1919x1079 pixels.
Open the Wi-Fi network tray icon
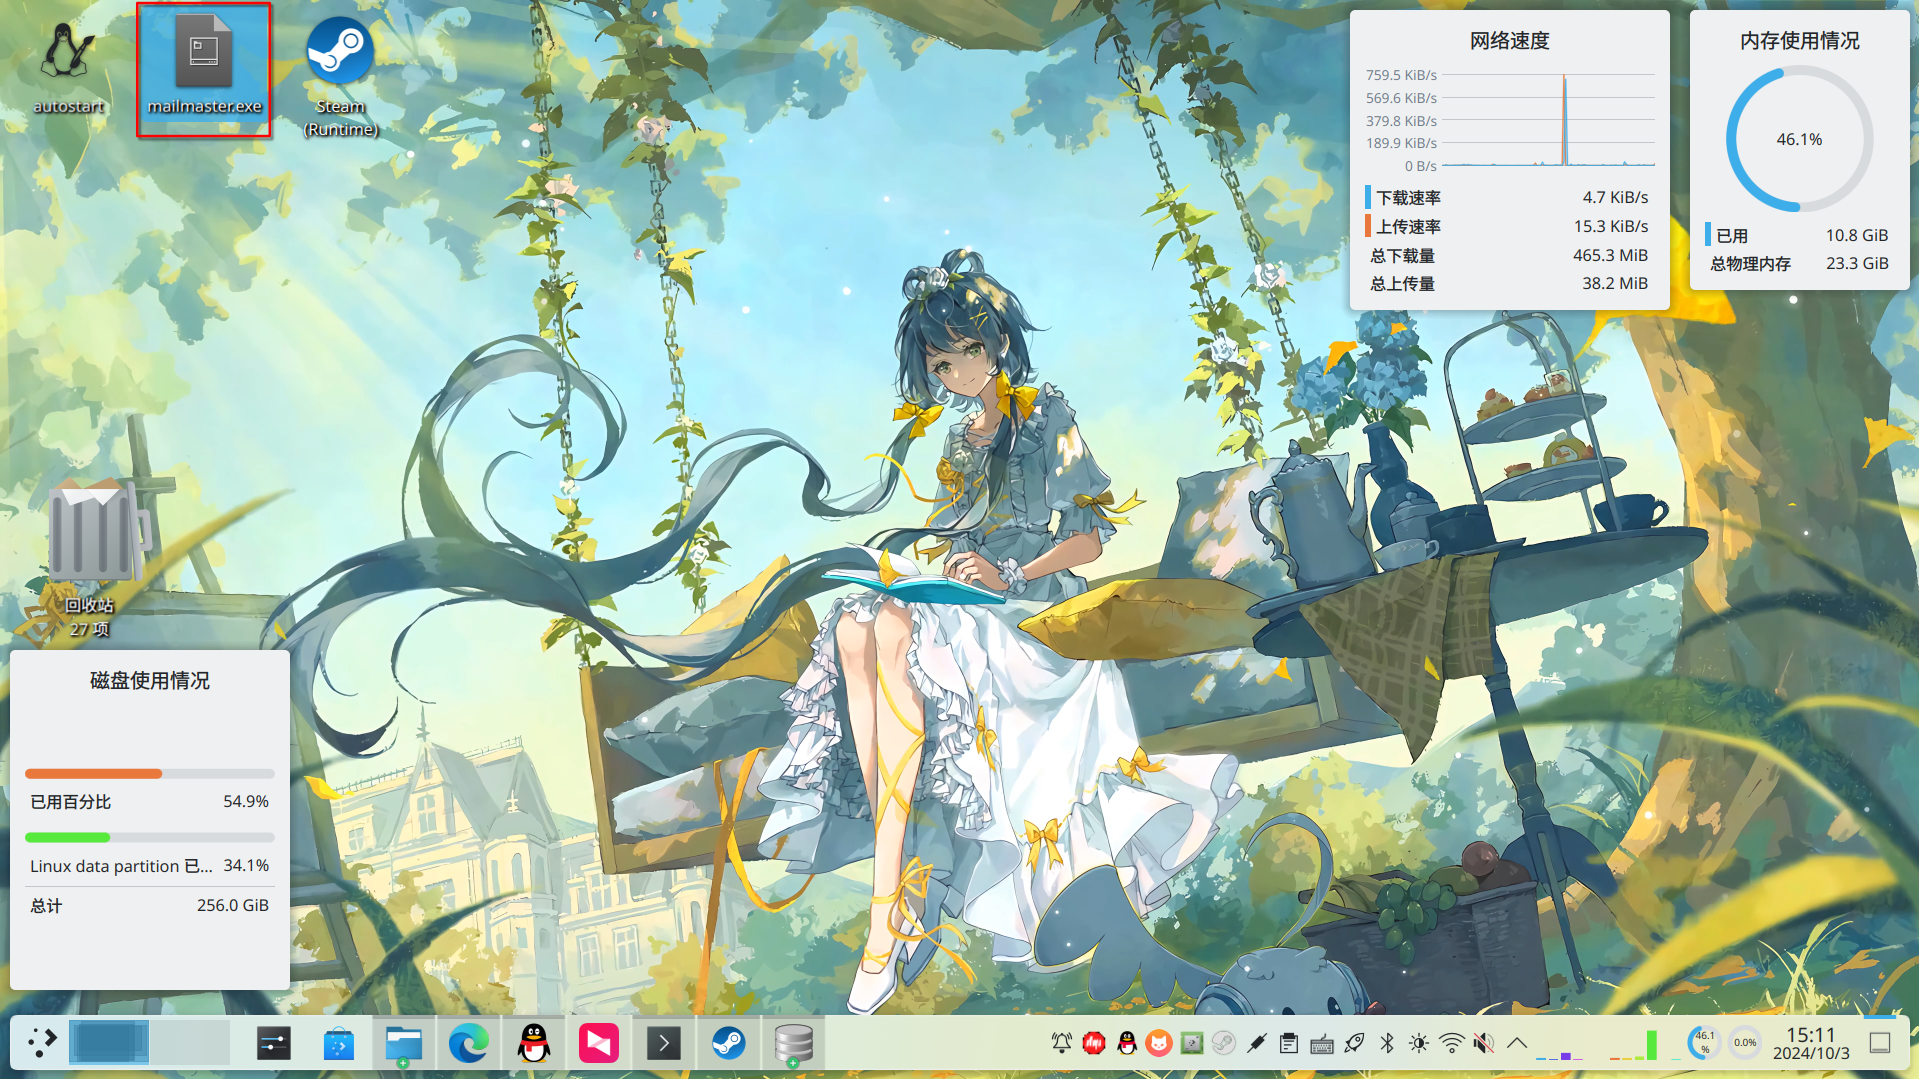click(1452, 1044)
